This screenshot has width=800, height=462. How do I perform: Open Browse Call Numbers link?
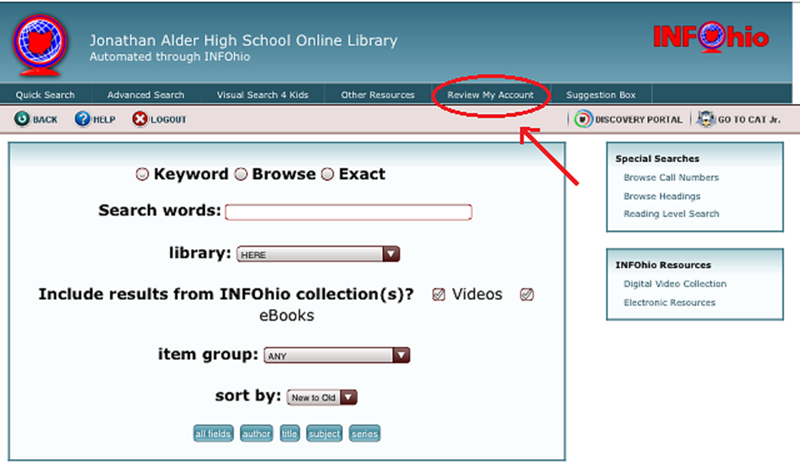671,177
